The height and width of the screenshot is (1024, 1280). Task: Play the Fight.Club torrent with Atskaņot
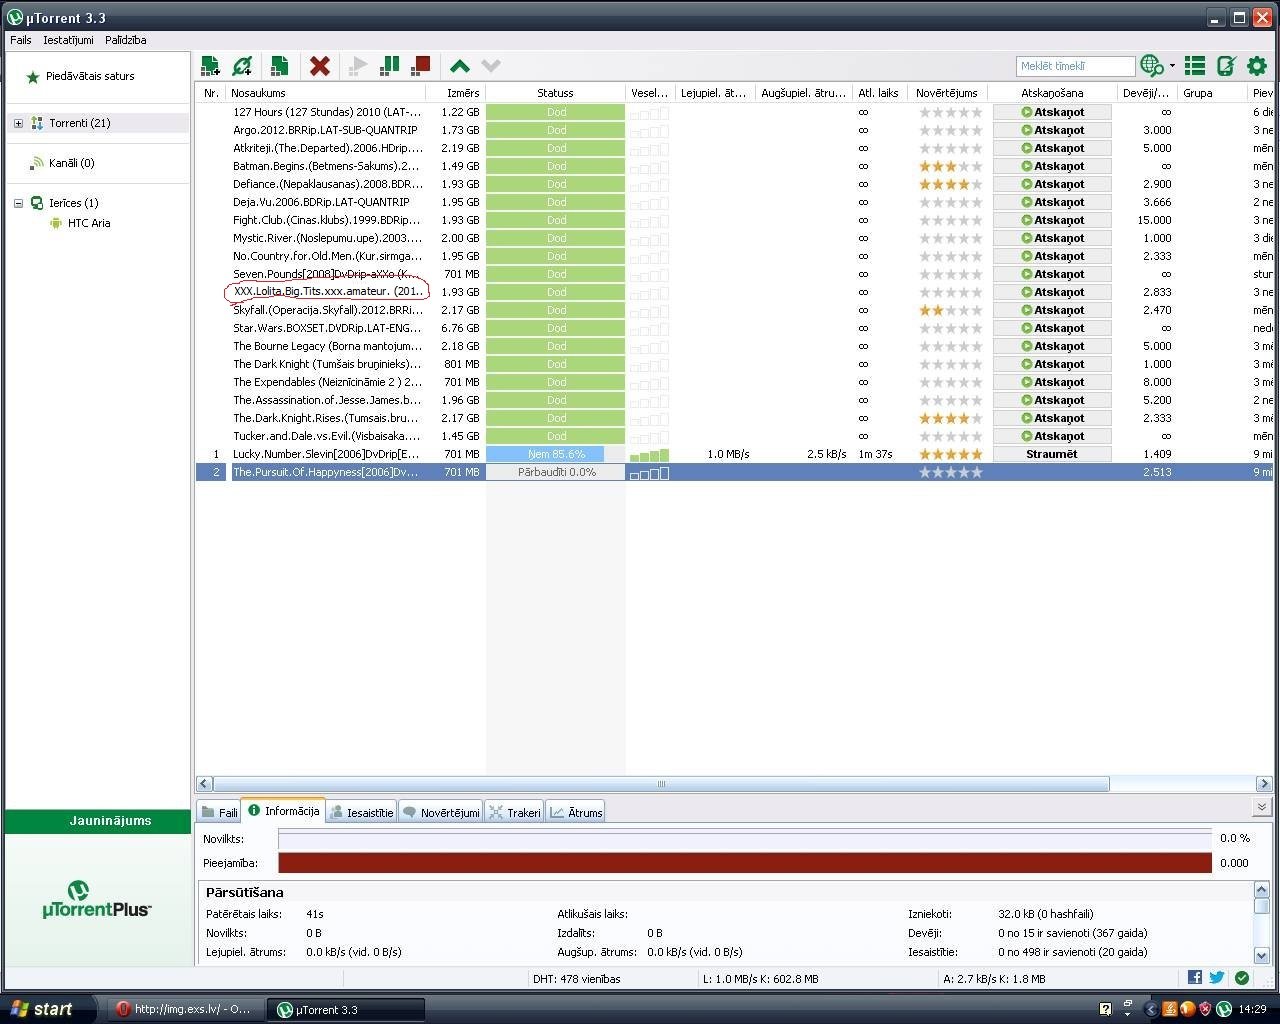click(1052, 220)
